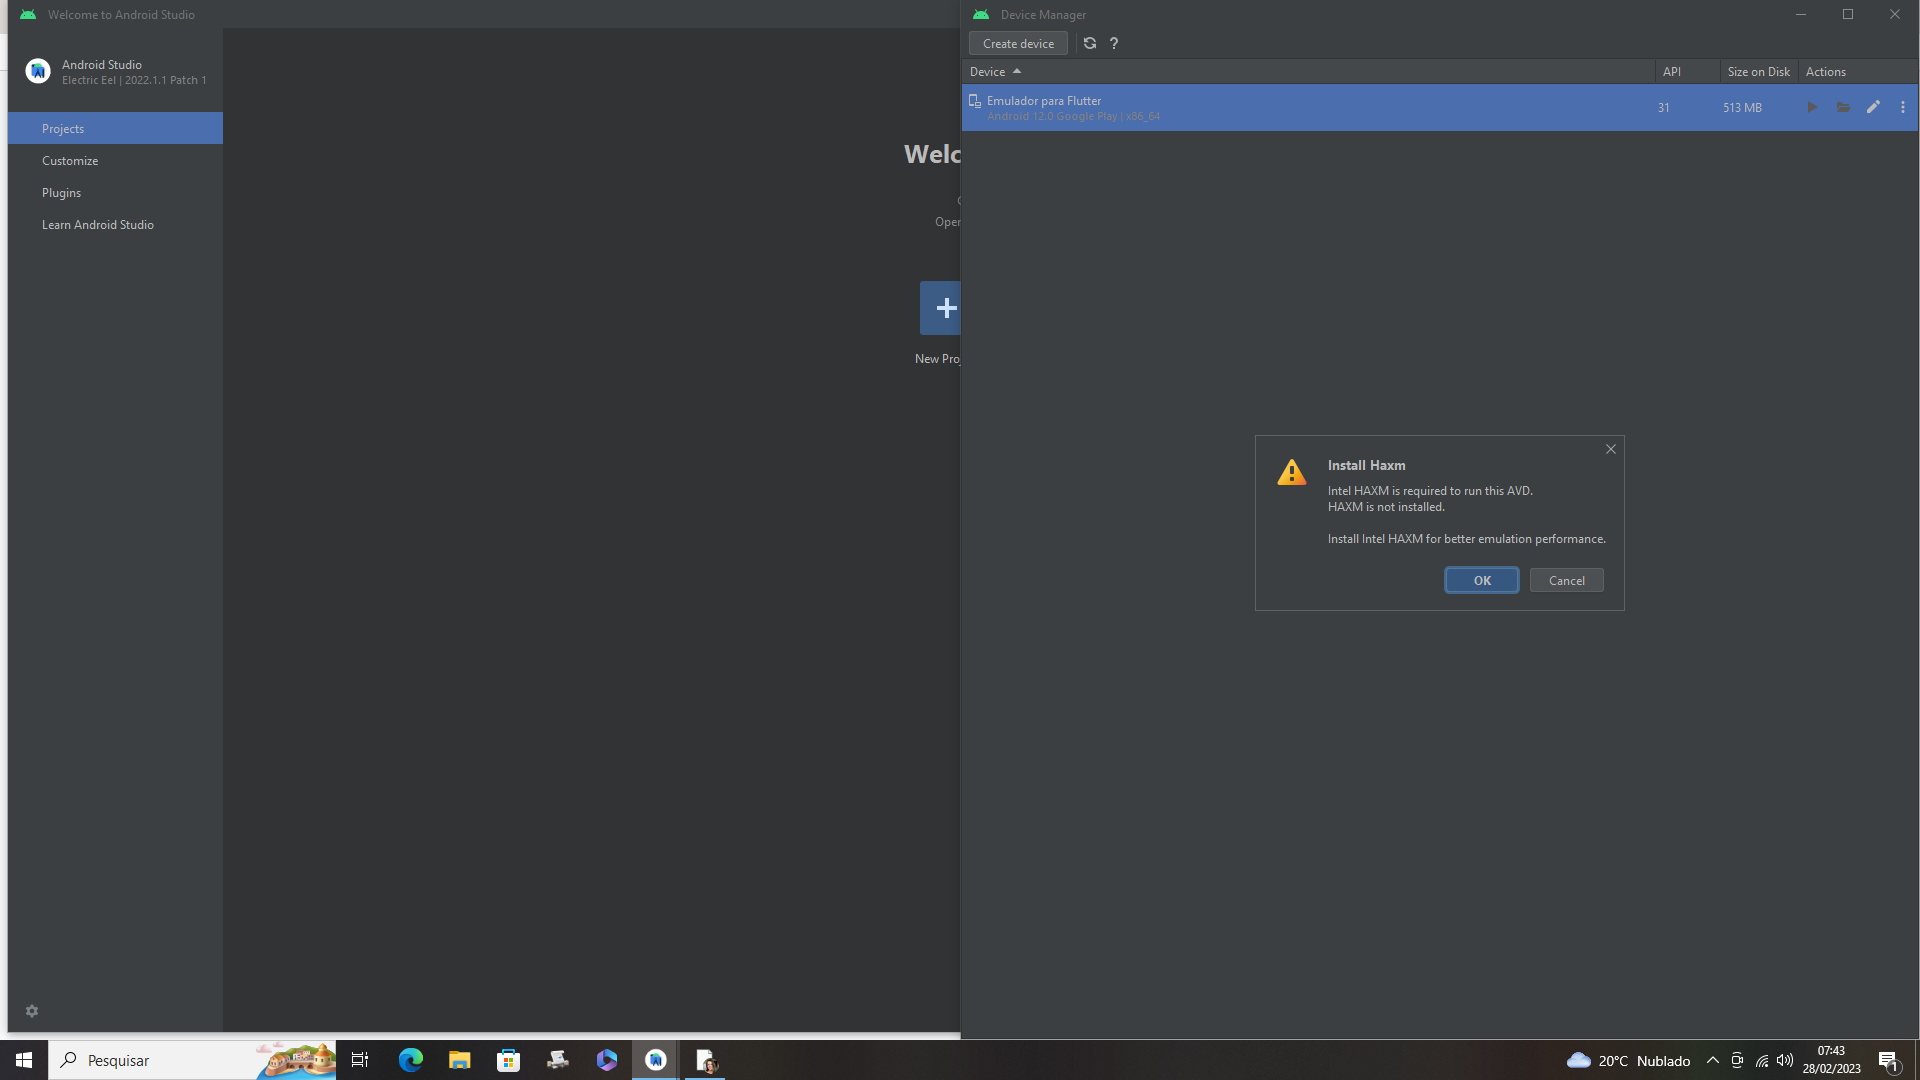
Task: Open Task View from the taskbar
Action: tap(360, 1060)
